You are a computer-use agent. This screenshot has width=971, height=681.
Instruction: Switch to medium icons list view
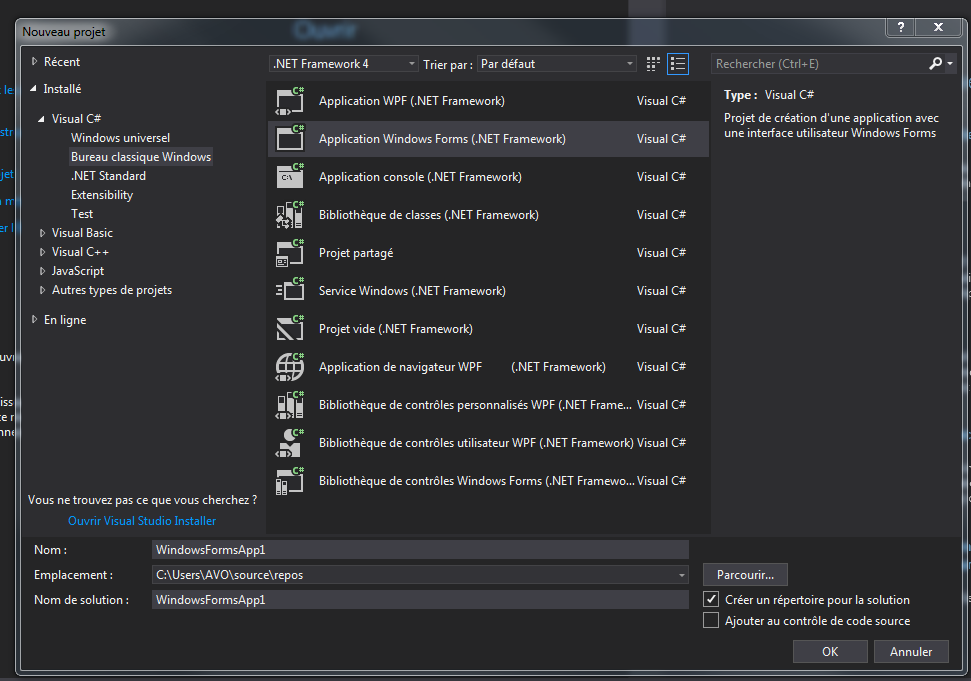point(677,64)
